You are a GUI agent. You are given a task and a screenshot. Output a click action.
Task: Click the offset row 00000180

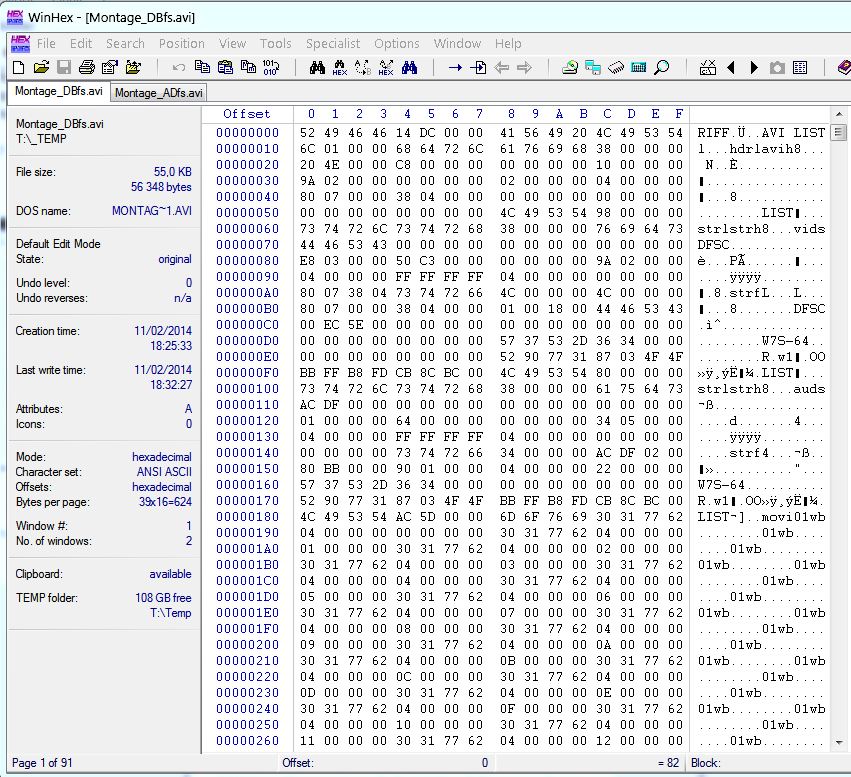pyautogui.click(x=247, y=517)
